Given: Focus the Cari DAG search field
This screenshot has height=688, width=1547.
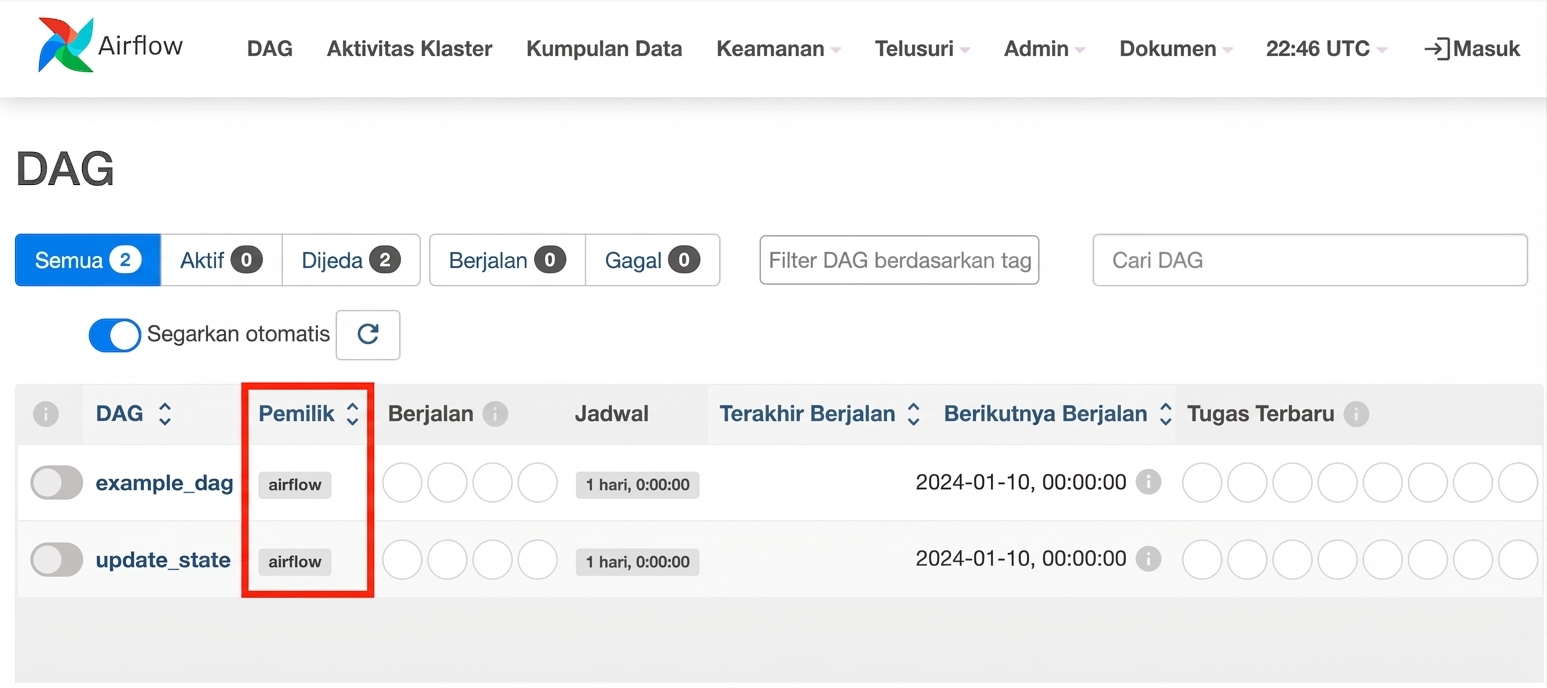Looking at the screenshot, I should point(1310,260).
